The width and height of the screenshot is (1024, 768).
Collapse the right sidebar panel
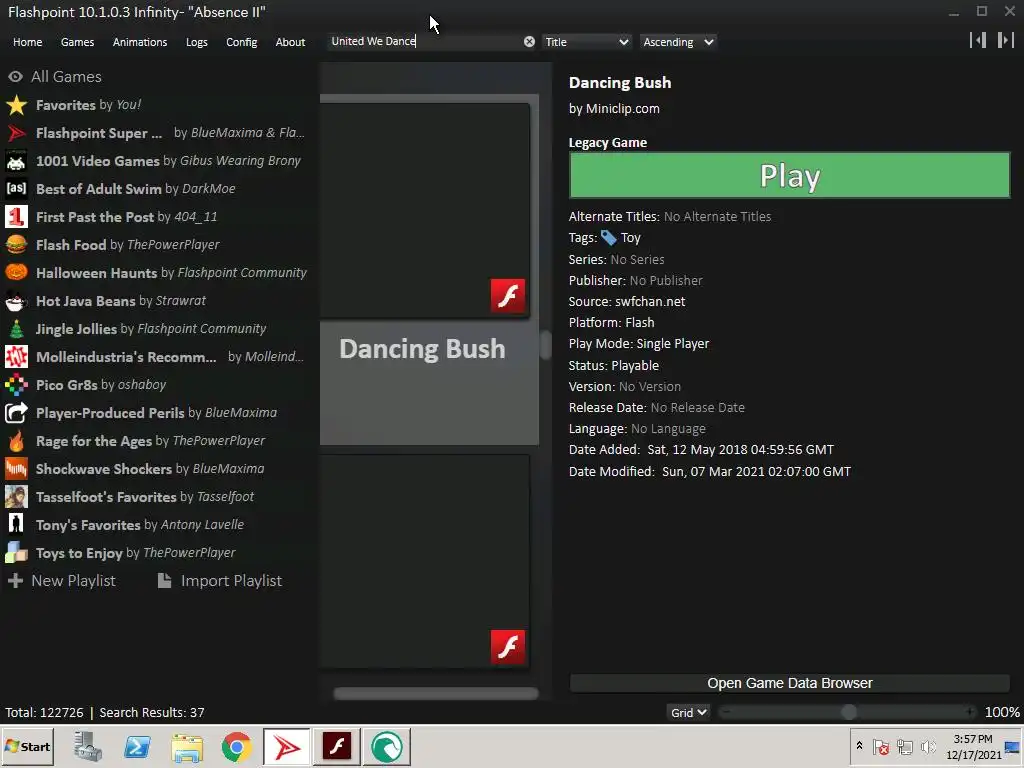(1006, 40)
